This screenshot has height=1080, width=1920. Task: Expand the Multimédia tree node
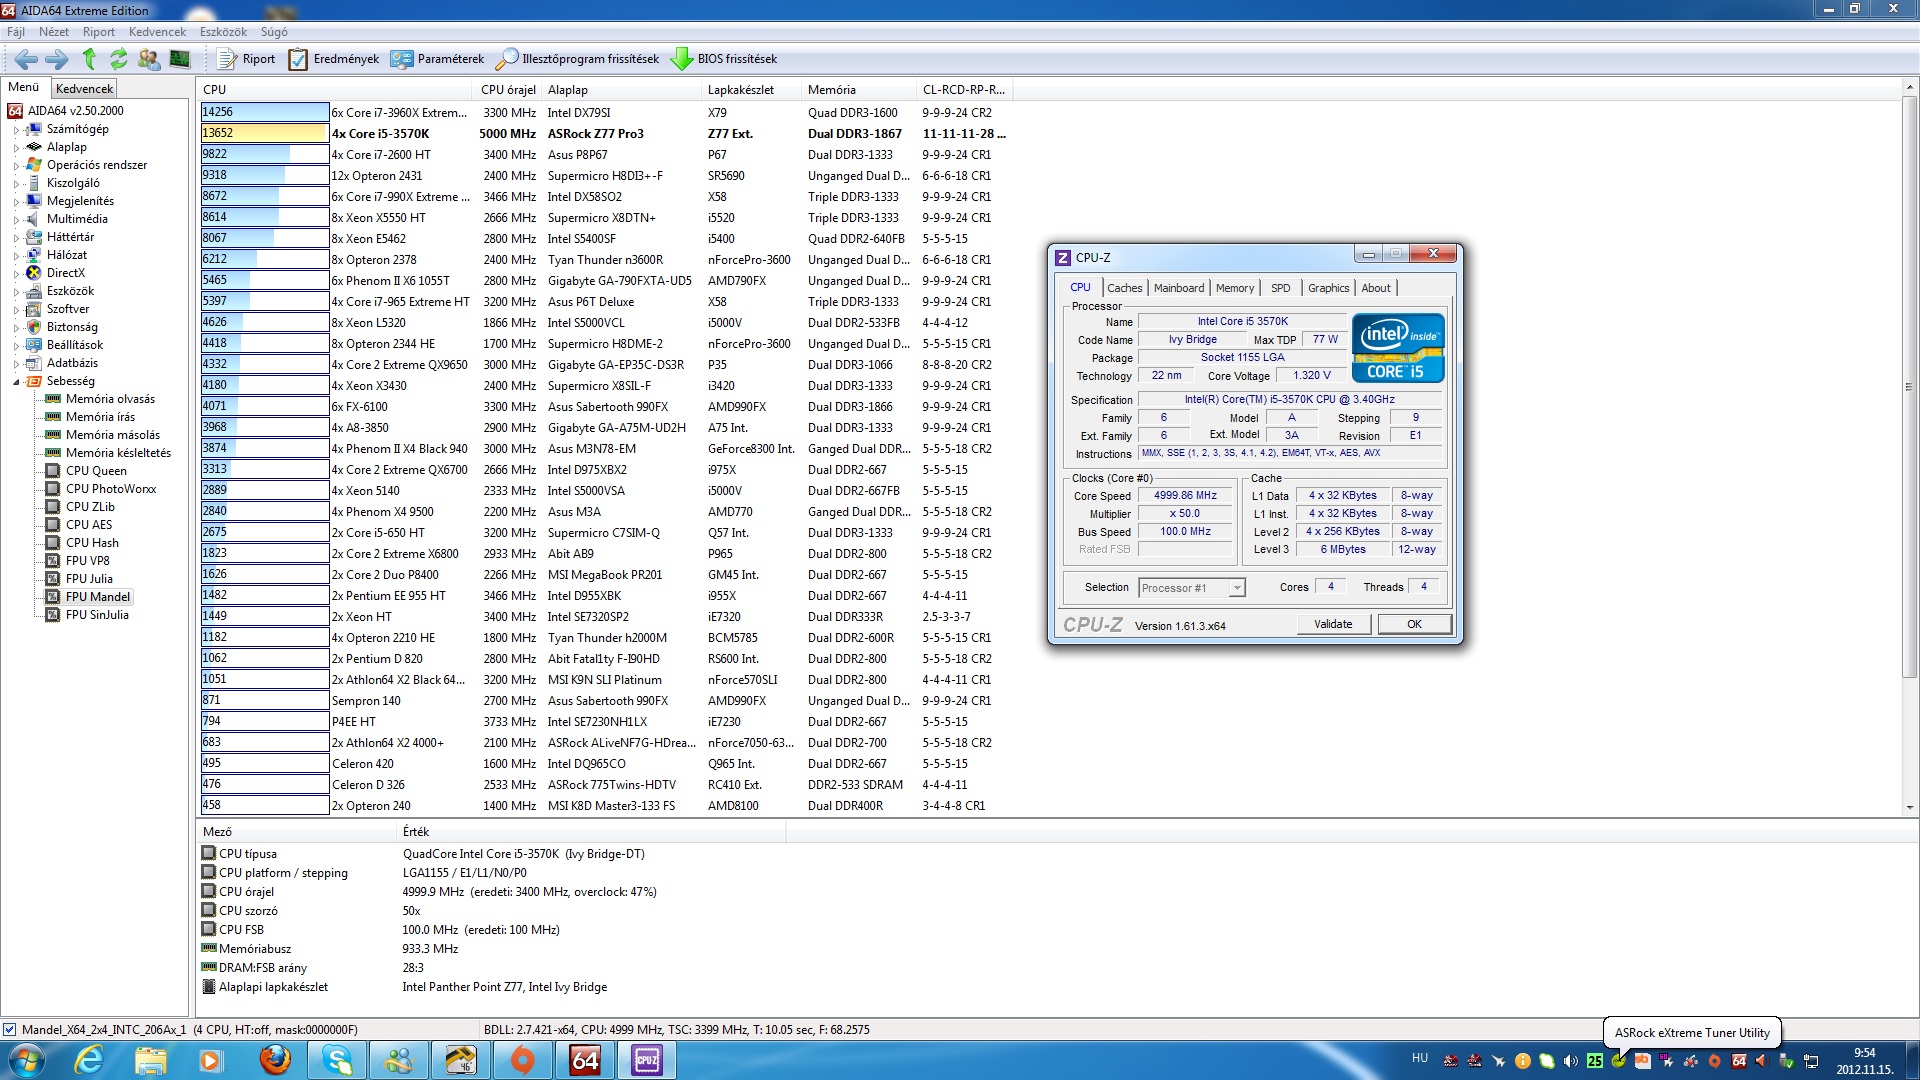[x=16, y=220]
